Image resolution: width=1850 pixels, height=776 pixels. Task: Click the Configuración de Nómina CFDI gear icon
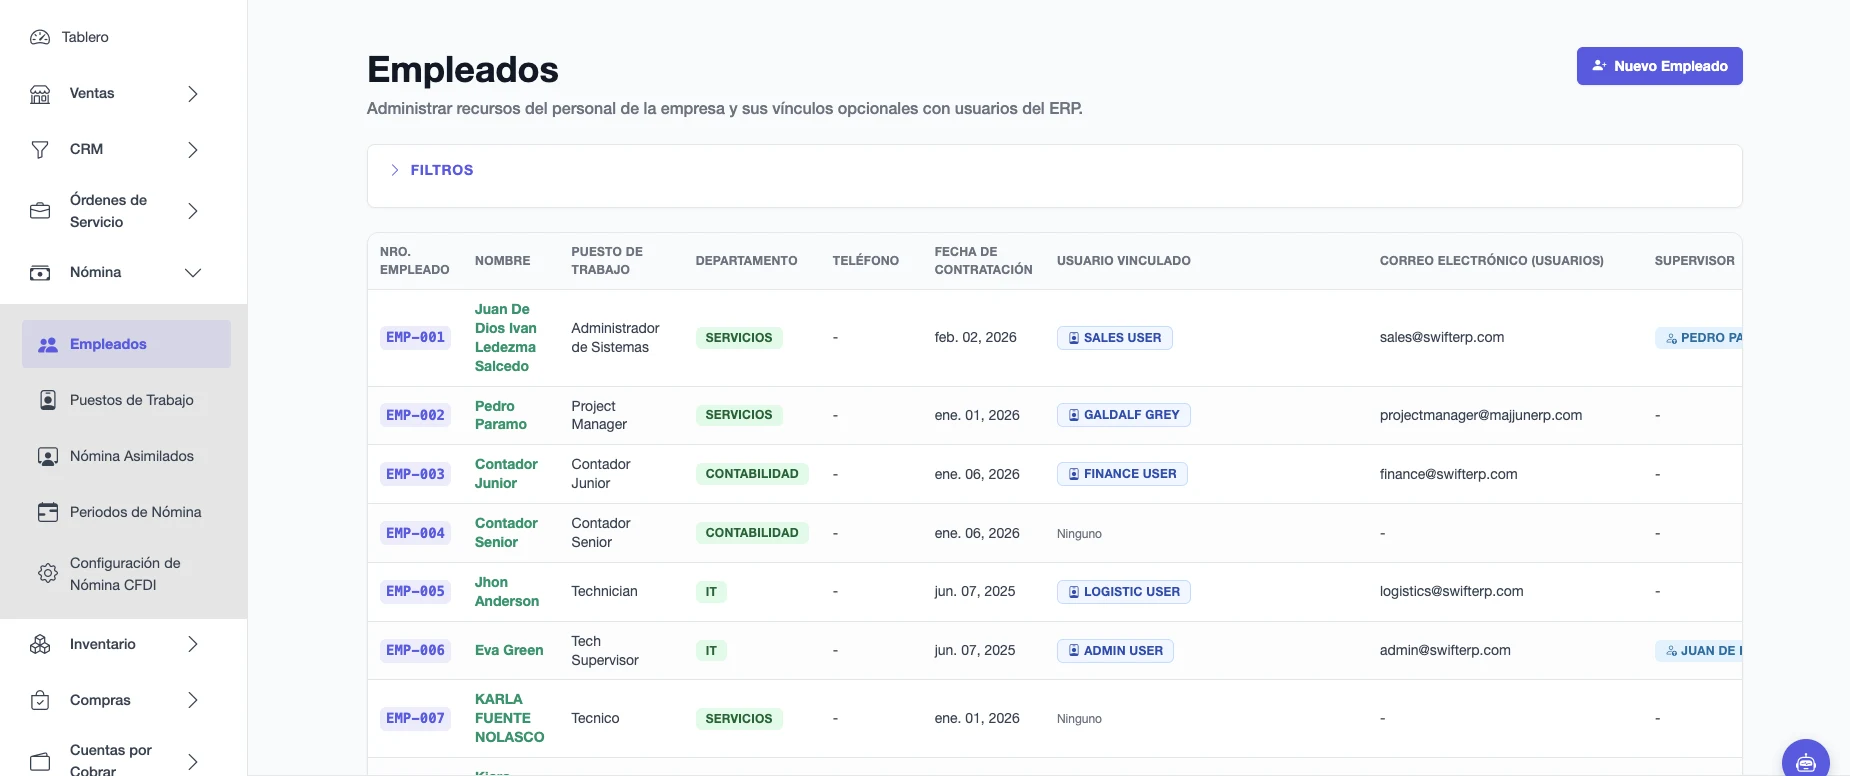(x=48, y=574)
